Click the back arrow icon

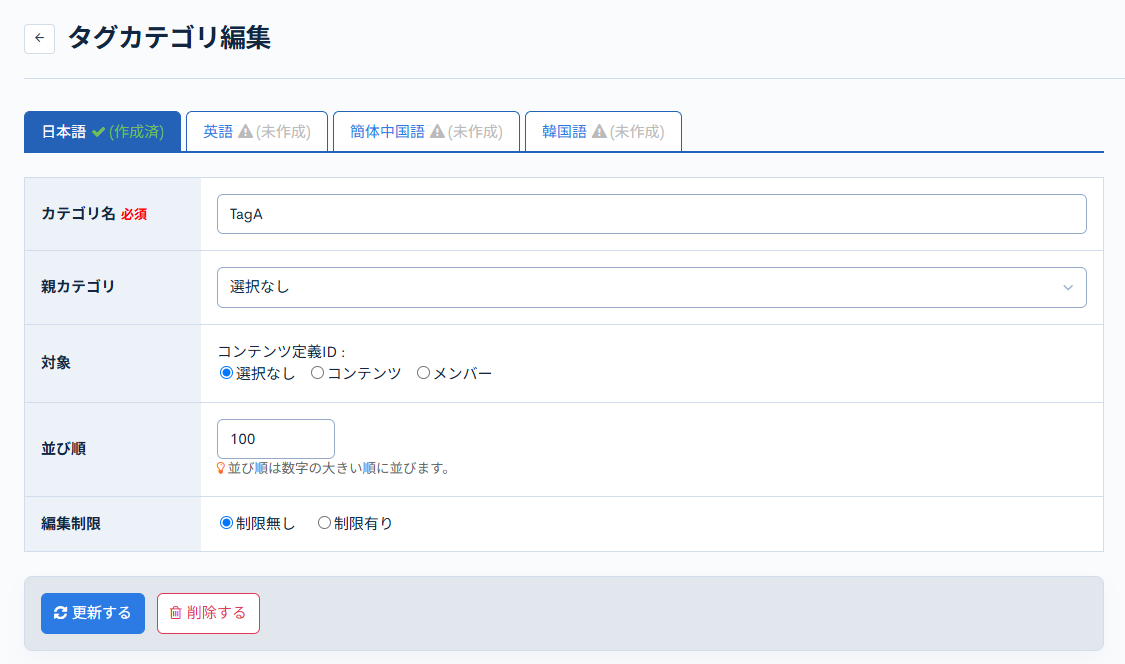click(x=39, y=38)
